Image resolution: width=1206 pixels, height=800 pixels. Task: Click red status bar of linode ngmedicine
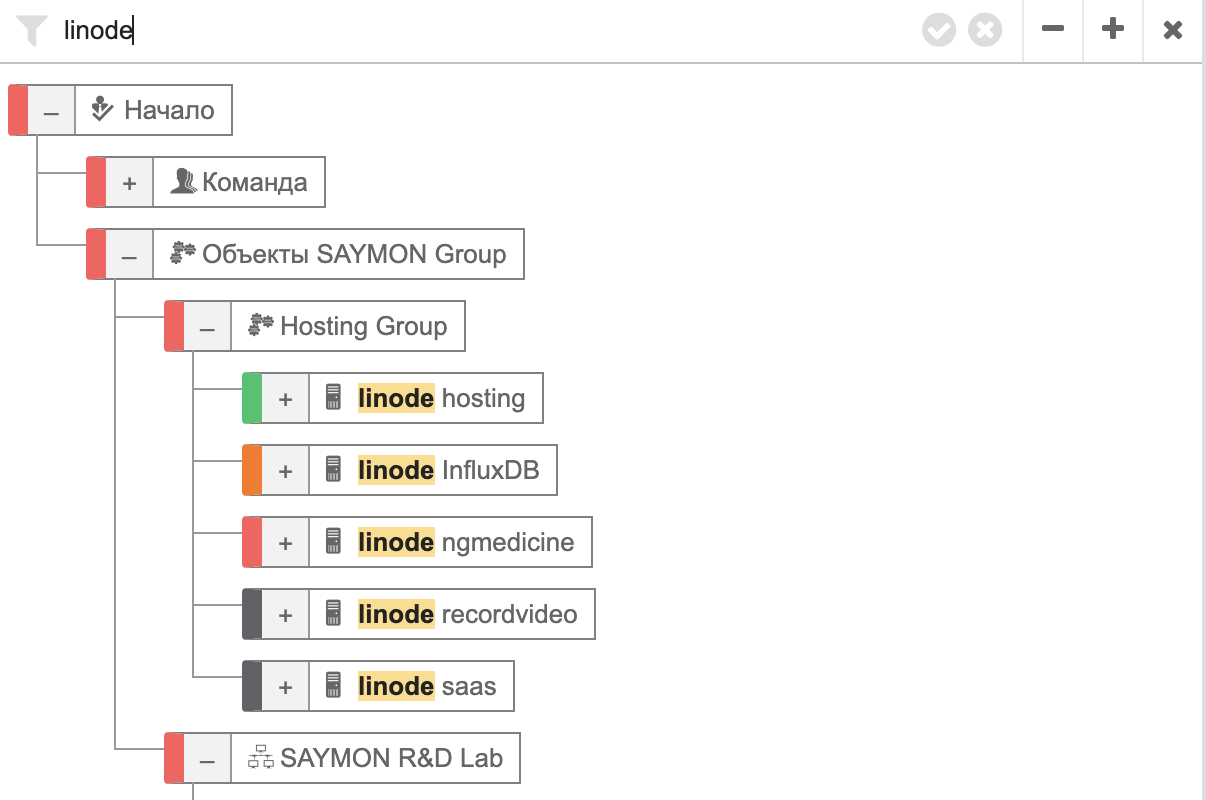coord(252,542)
